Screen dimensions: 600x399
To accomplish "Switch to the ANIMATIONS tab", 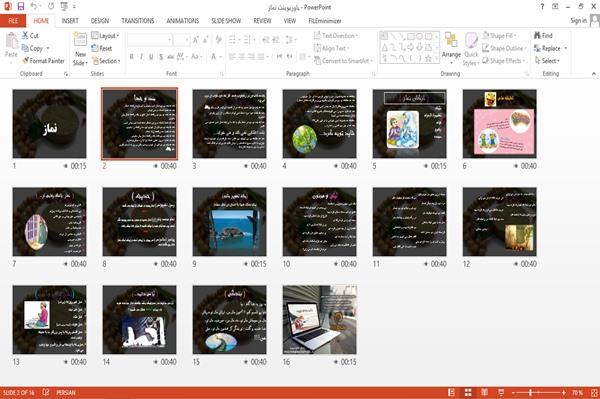I will (x=183, y=21).
